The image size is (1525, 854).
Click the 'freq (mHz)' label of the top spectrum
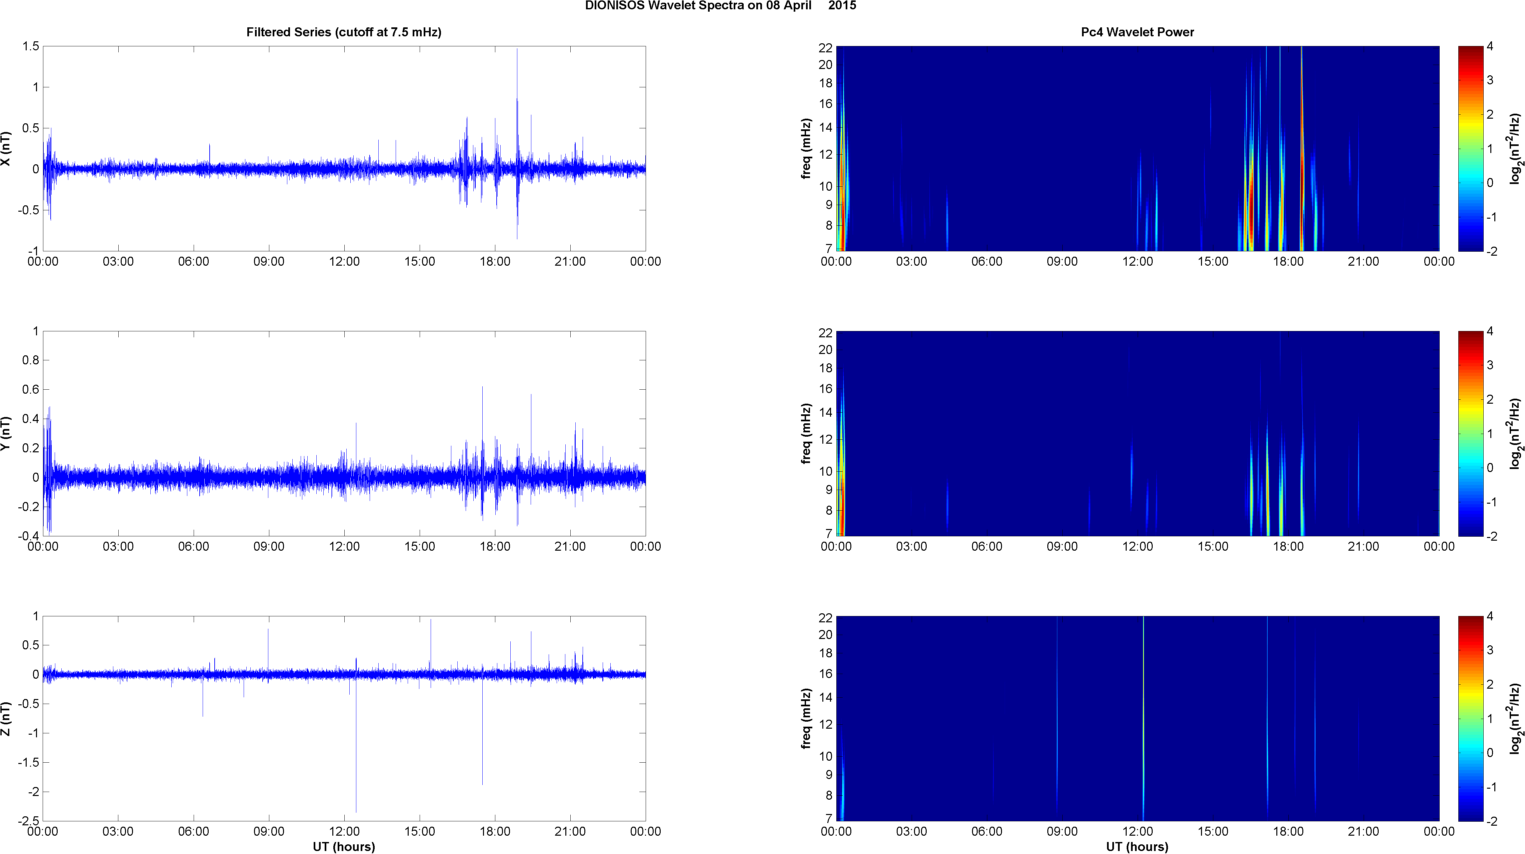pyautogui.click(x=806, y=148)
